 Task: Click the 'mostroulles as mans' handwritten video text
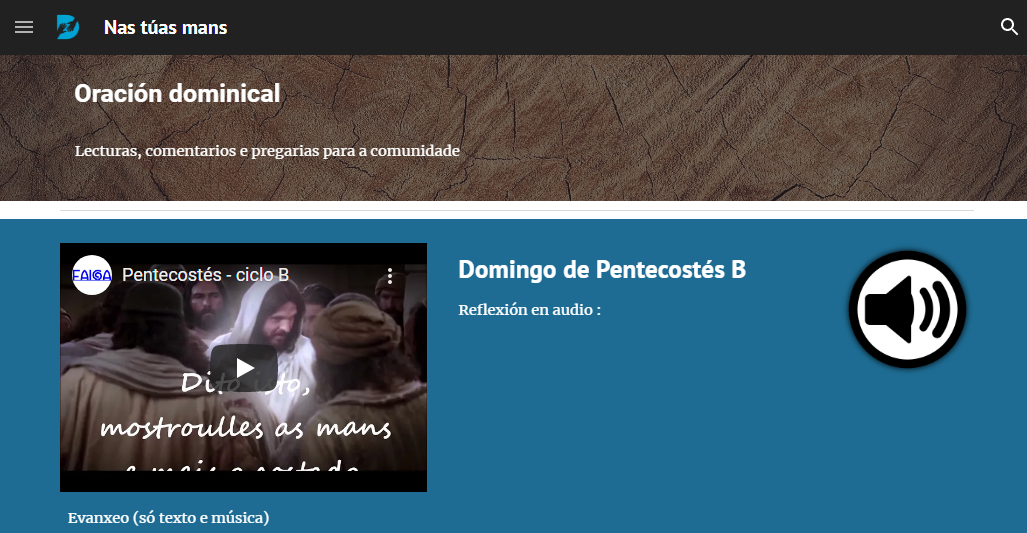coord(246,428)
